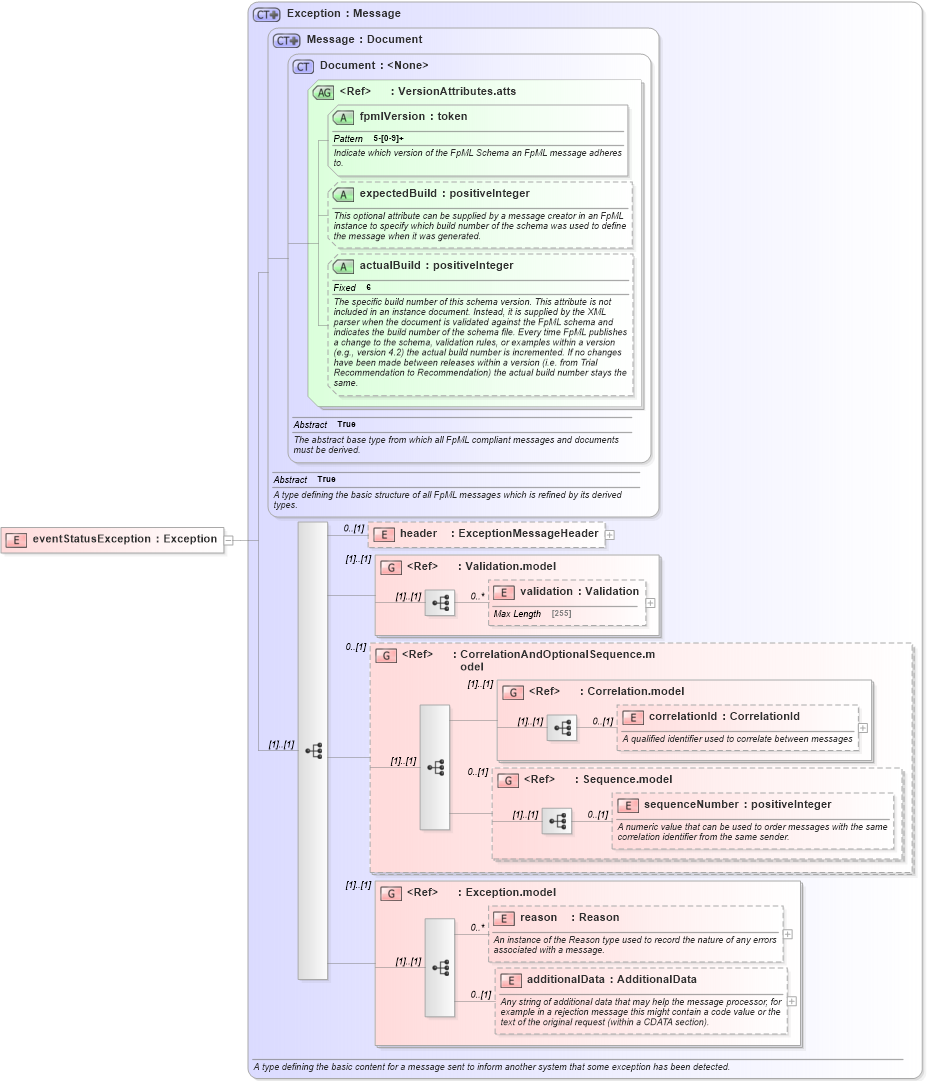Expand the header element node
This screenshot has width=927, height=1081.
(610, 535)
